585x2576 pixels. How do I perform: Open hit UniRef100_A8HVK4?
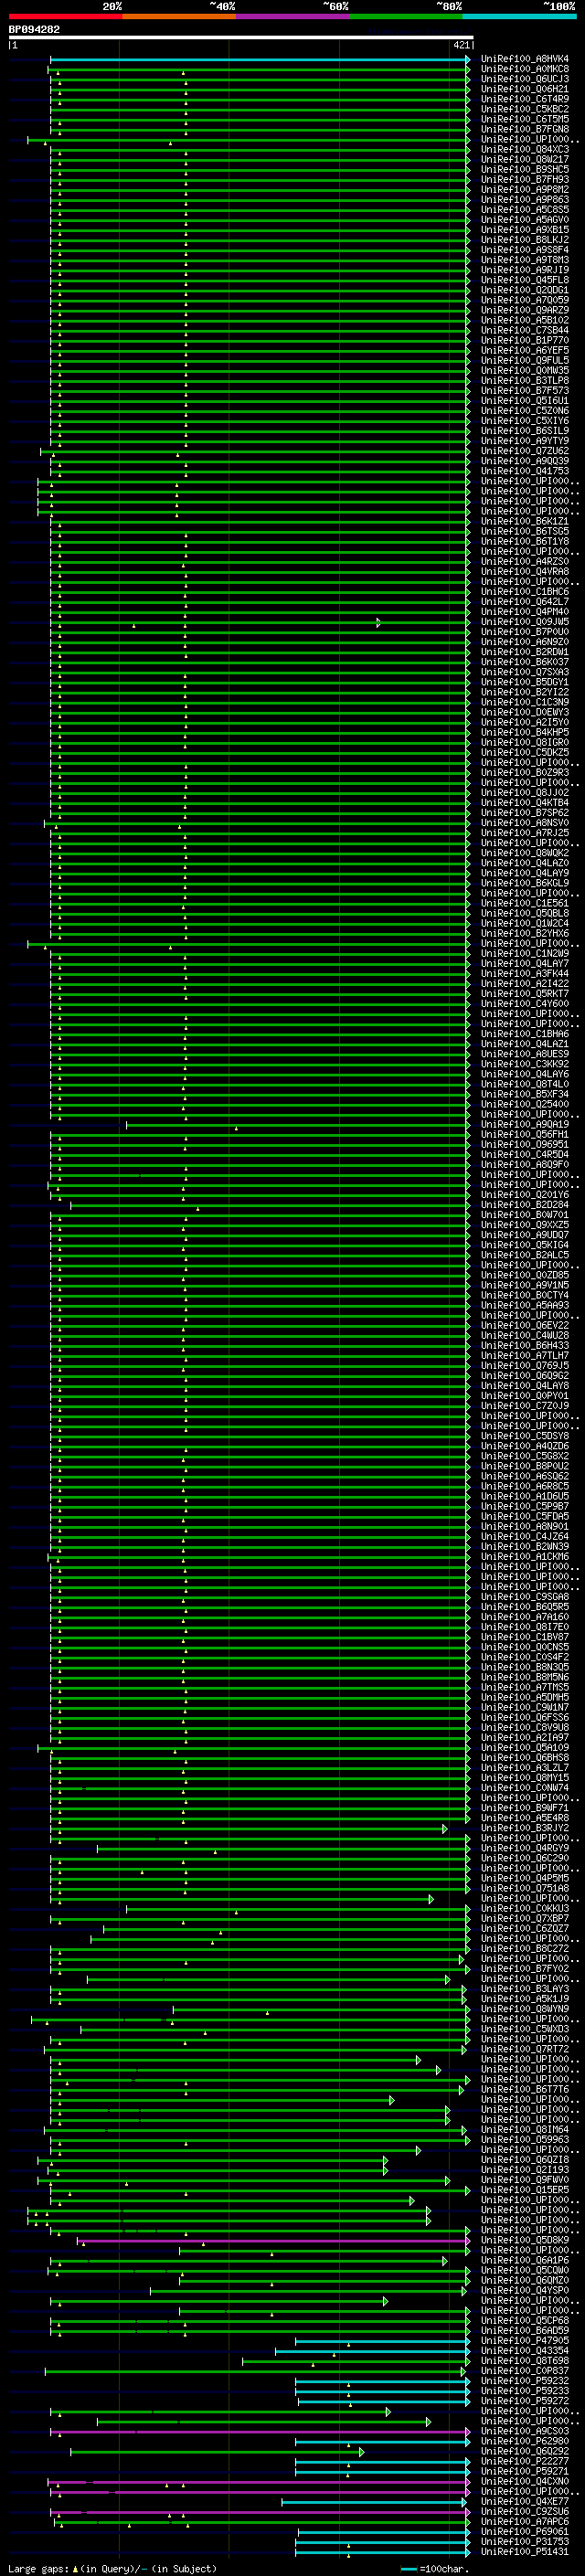525,59
